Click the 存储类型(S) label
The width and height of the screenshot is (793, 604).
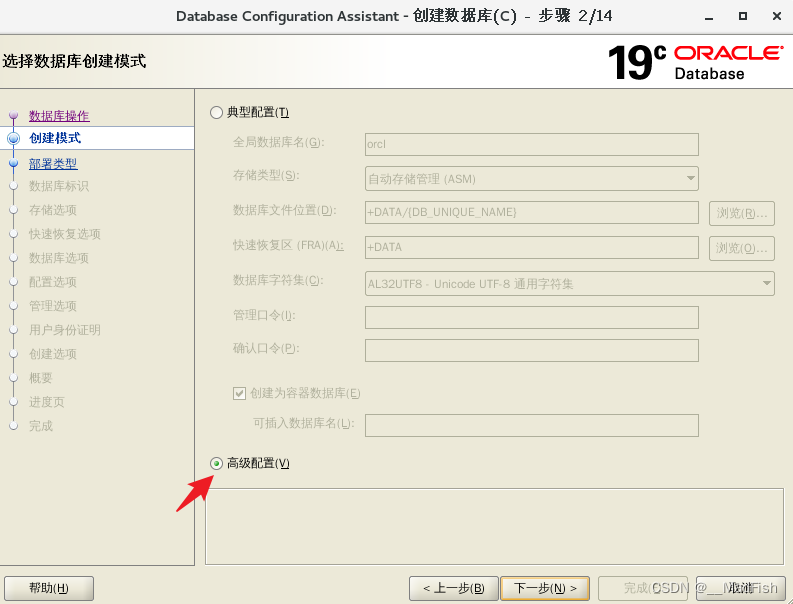(x=266, y=176)
